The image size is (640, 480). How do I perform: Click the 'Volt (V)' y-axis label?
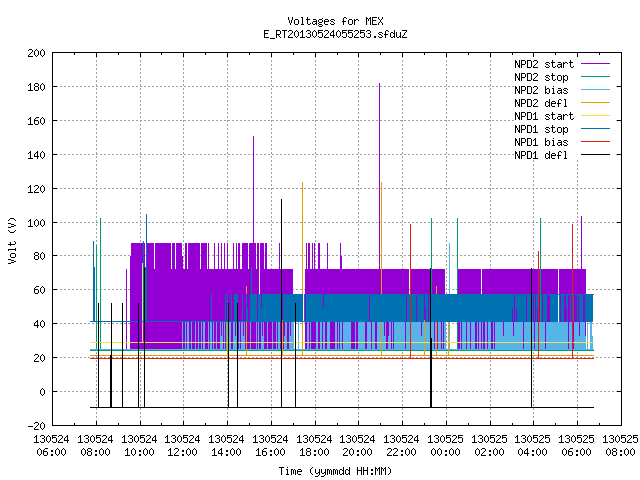pos(12,240)
